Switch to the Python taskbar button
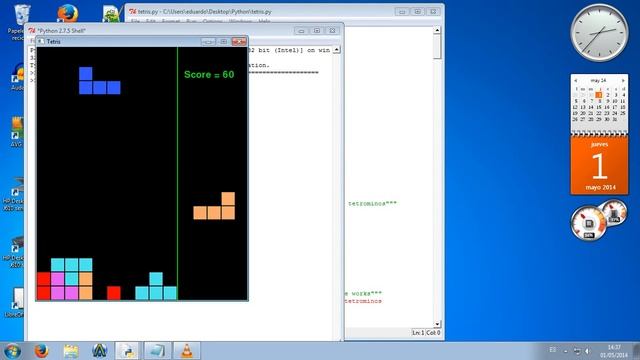 coord(128,351)
